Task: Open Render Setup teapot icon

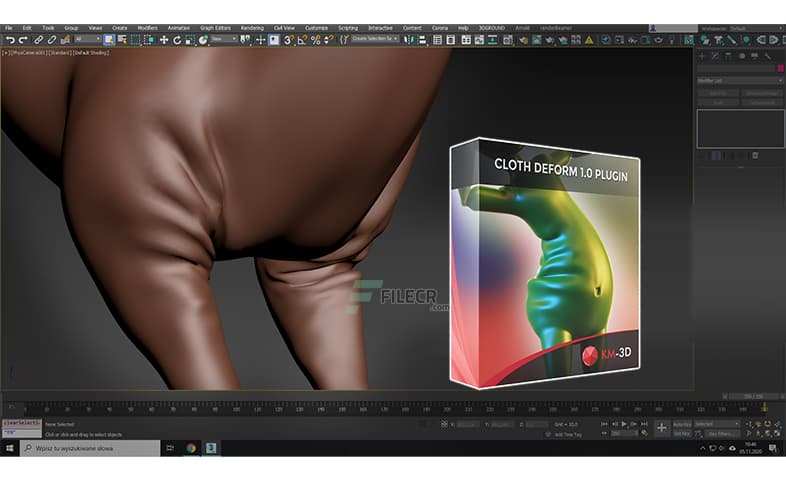Action: point(523,40)
